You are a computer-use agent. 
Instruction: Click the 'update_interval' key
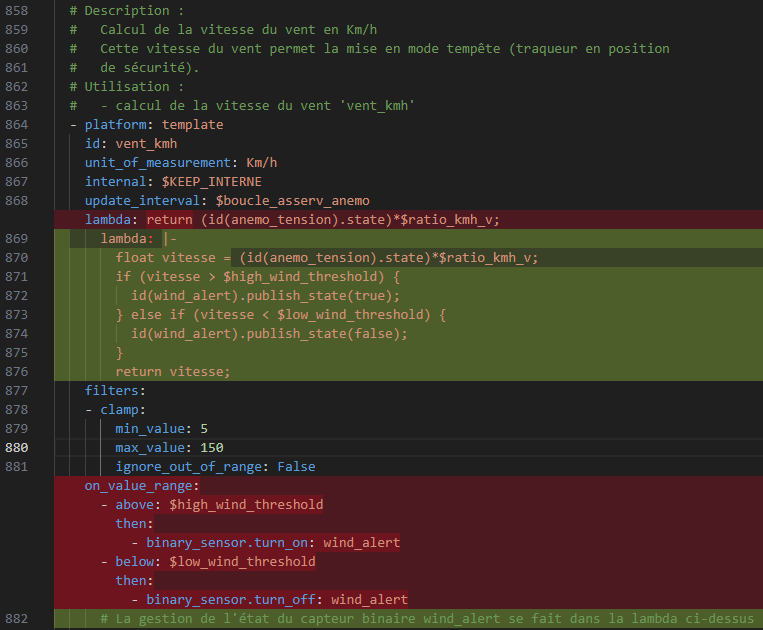[142, 200]
